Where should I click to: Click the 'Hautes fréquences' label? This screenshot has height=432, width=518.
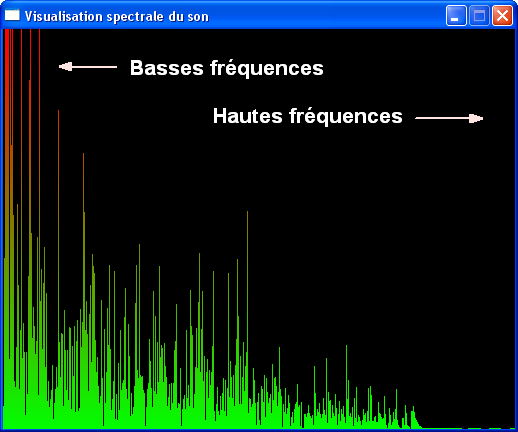tap(308, 116)
